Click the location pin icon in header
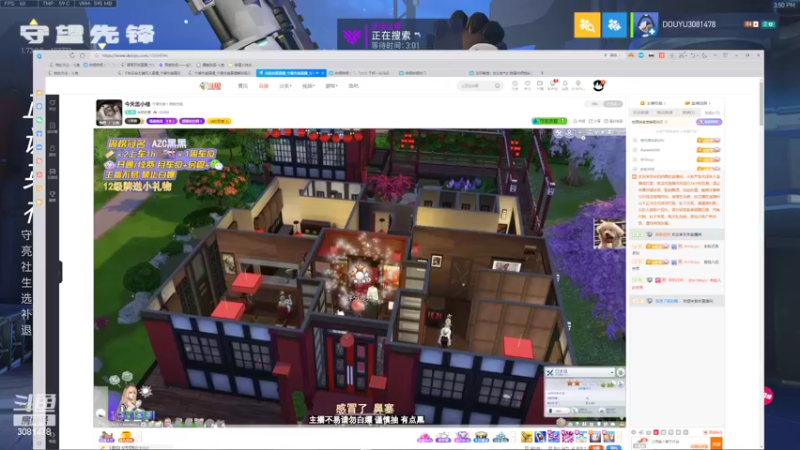This screenshot has height=450, width=800. pos(578,85)
